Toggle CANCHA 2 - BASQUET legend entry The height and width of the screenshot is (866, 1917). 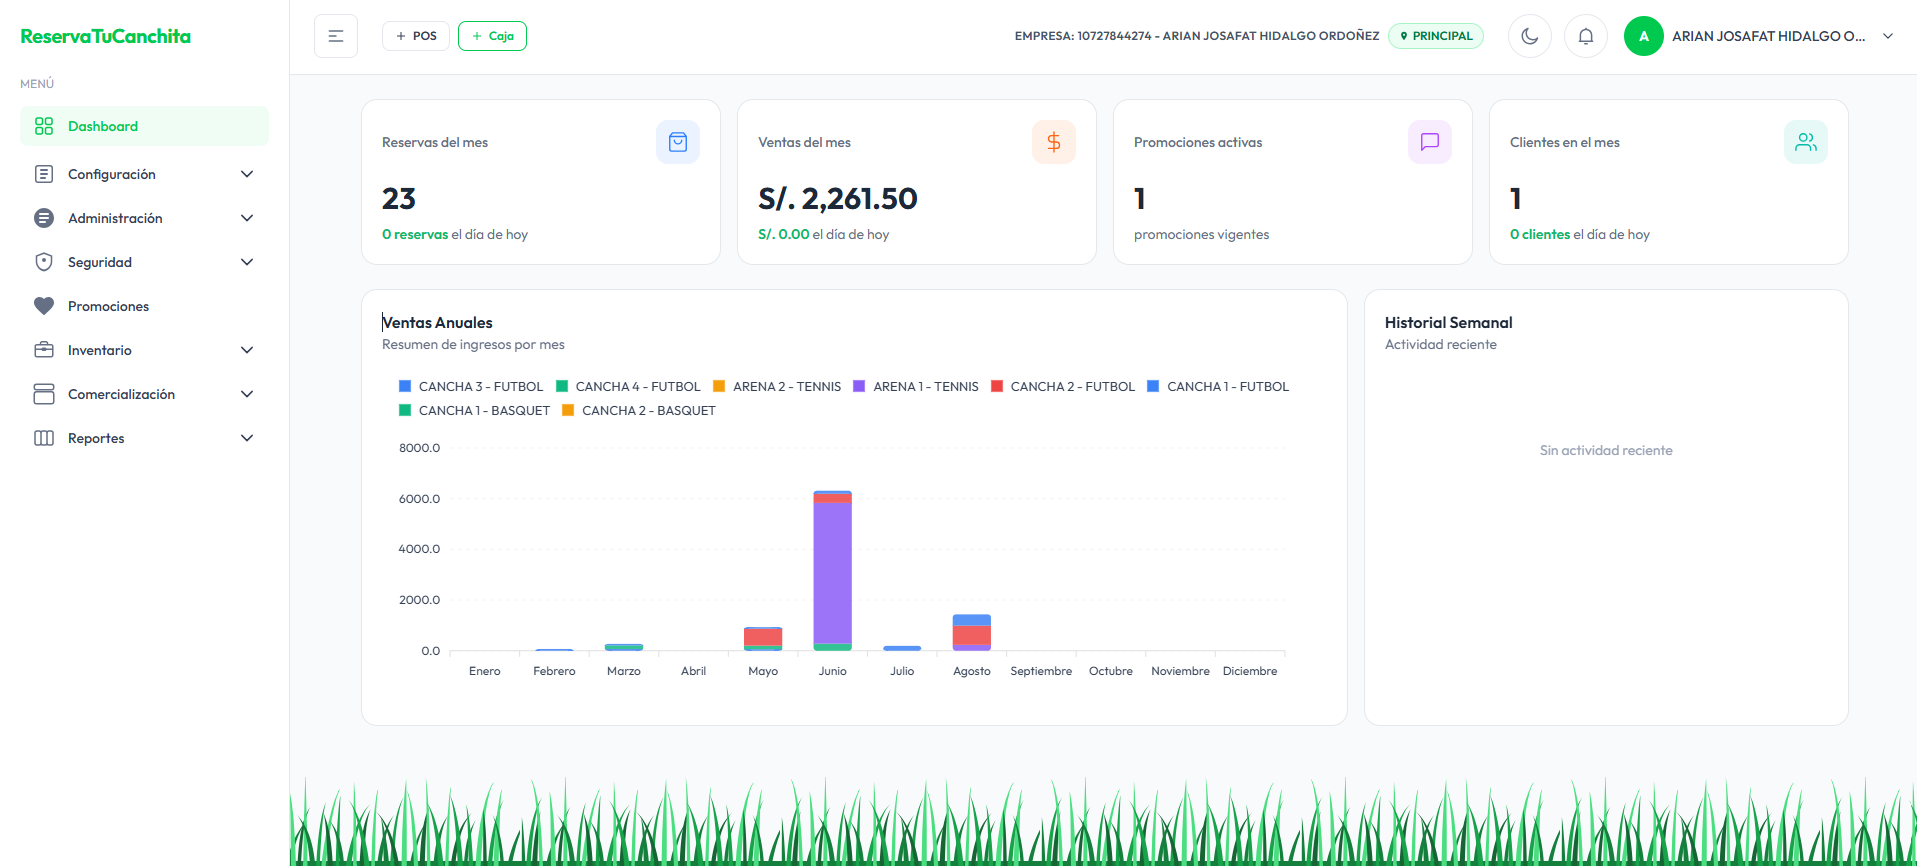coord(639,410)
